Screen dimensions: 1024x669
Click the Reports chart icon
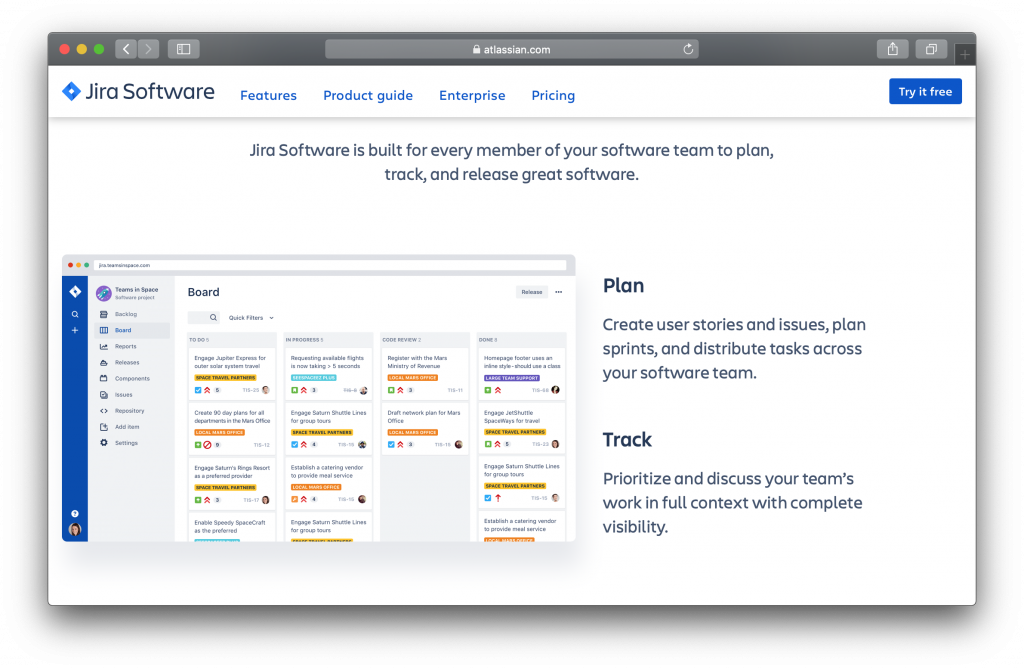tap(104, 346)
